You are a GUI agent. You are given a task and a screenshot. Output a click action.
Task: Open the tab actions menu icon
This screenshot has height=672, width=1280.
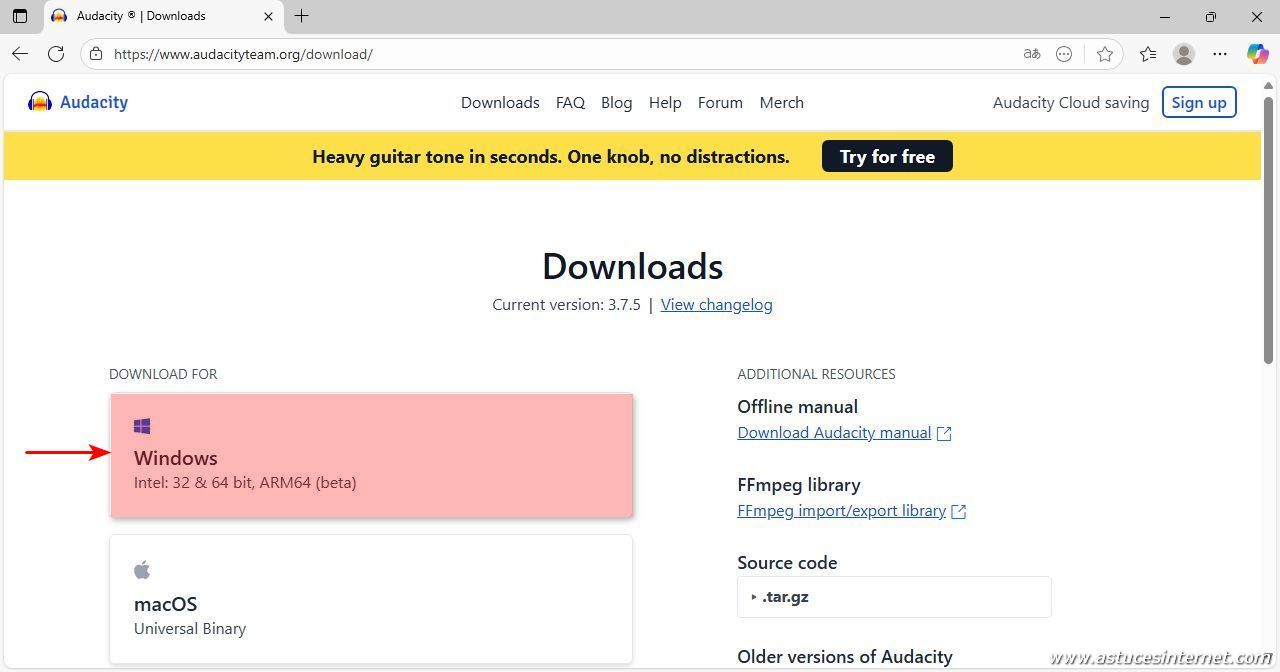[x=20, y=16]
